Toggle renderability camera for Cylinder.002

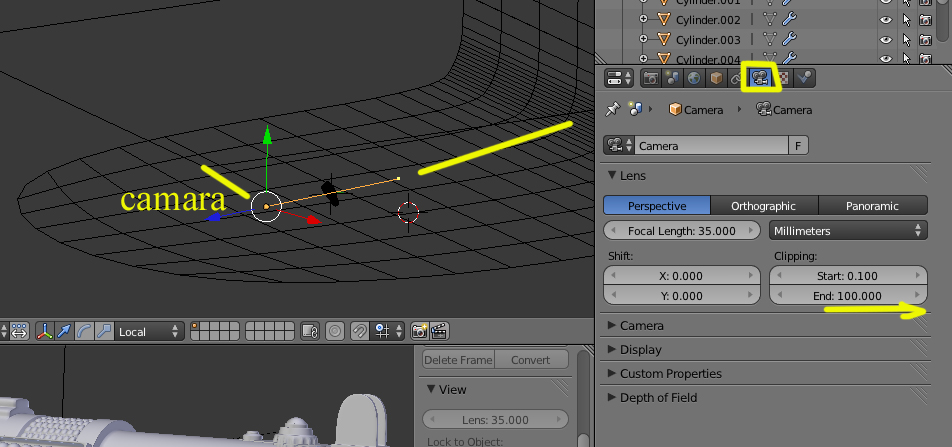[x=925, y=20]
